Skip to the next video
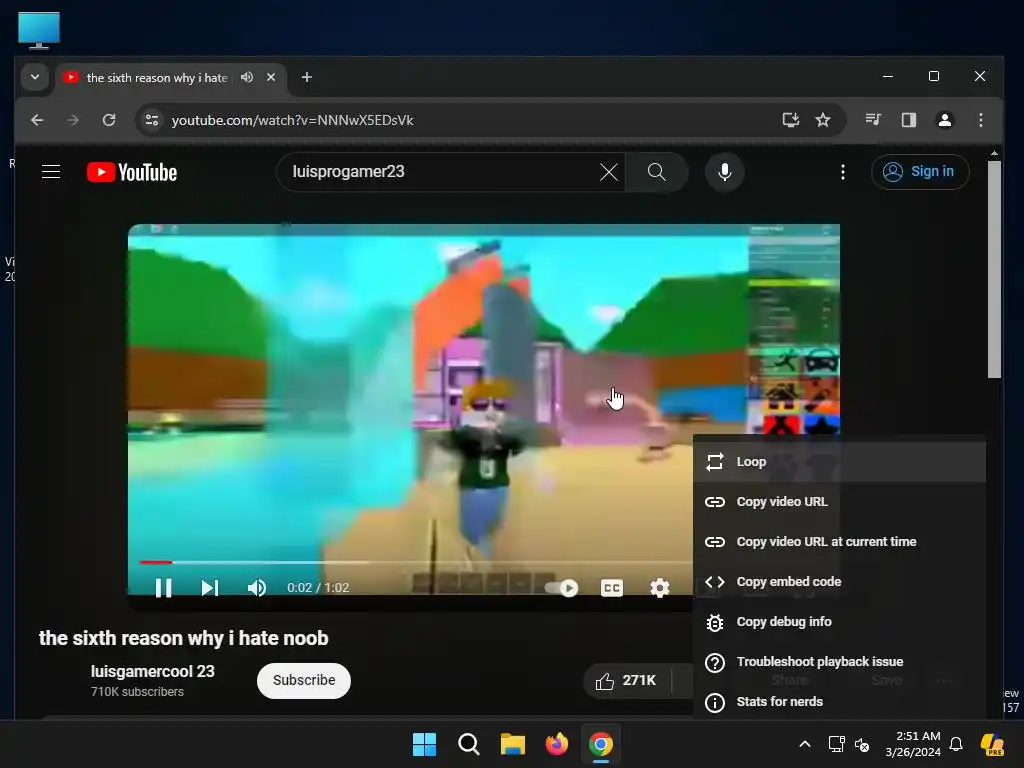The image size is (1024, 768). pos(210,588)
